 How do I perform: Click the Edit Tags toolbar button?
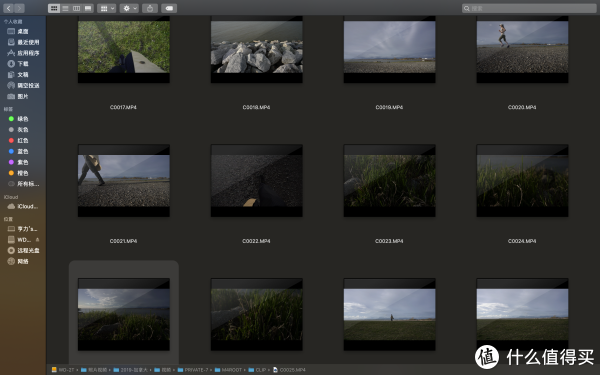[x=169, y=8]
